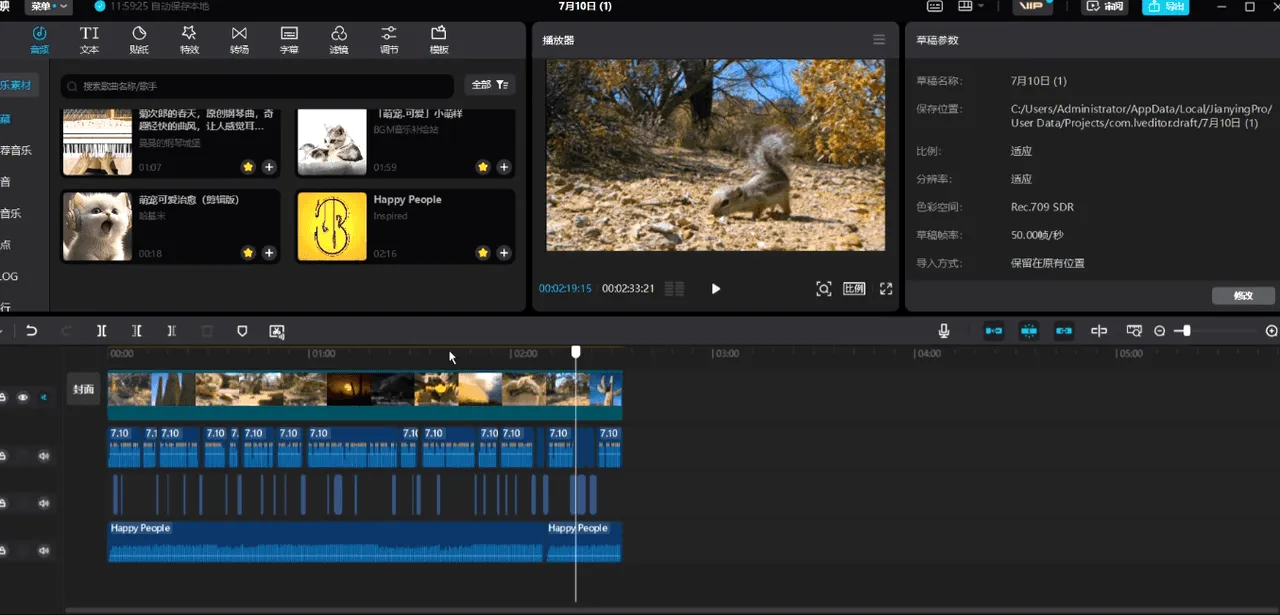This screenshot has width=1280, height=615.
Task: Open the 字幕 (Captions) panel icon
Action: pyautogui.click(x=289, y=40)
